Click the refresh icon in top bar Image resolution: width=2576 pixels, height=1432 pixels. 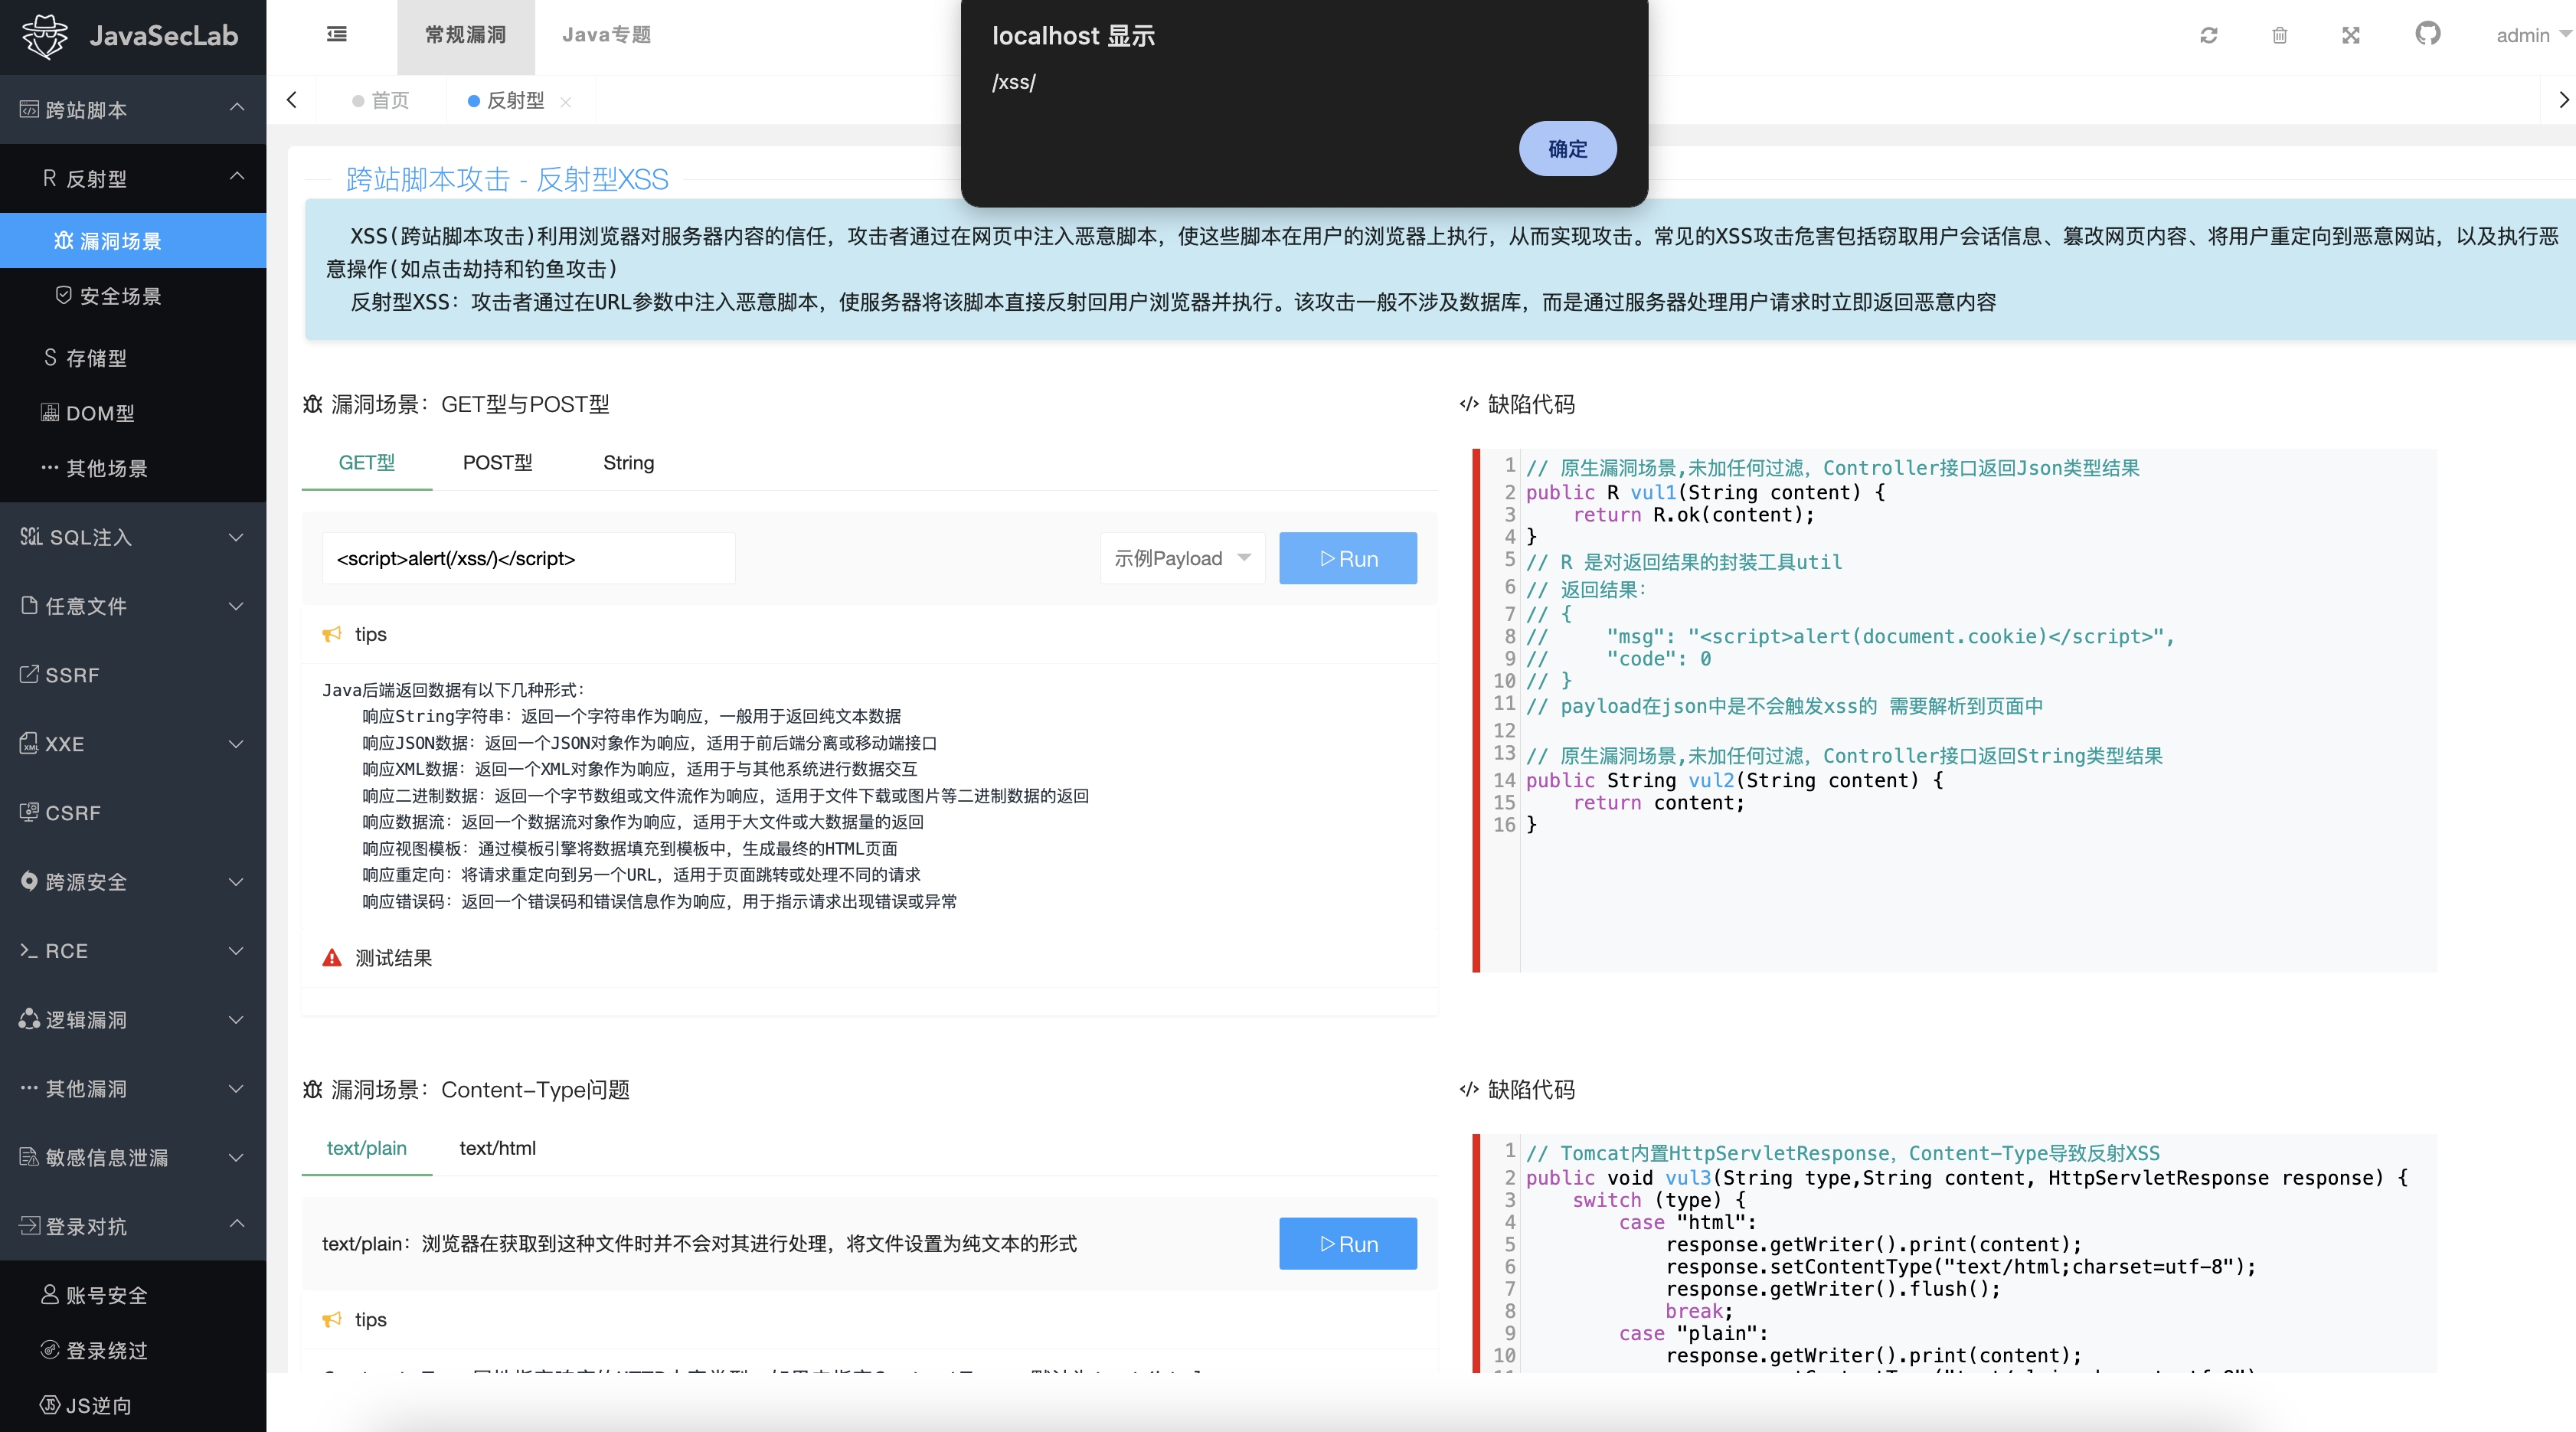pos(2208,35)
